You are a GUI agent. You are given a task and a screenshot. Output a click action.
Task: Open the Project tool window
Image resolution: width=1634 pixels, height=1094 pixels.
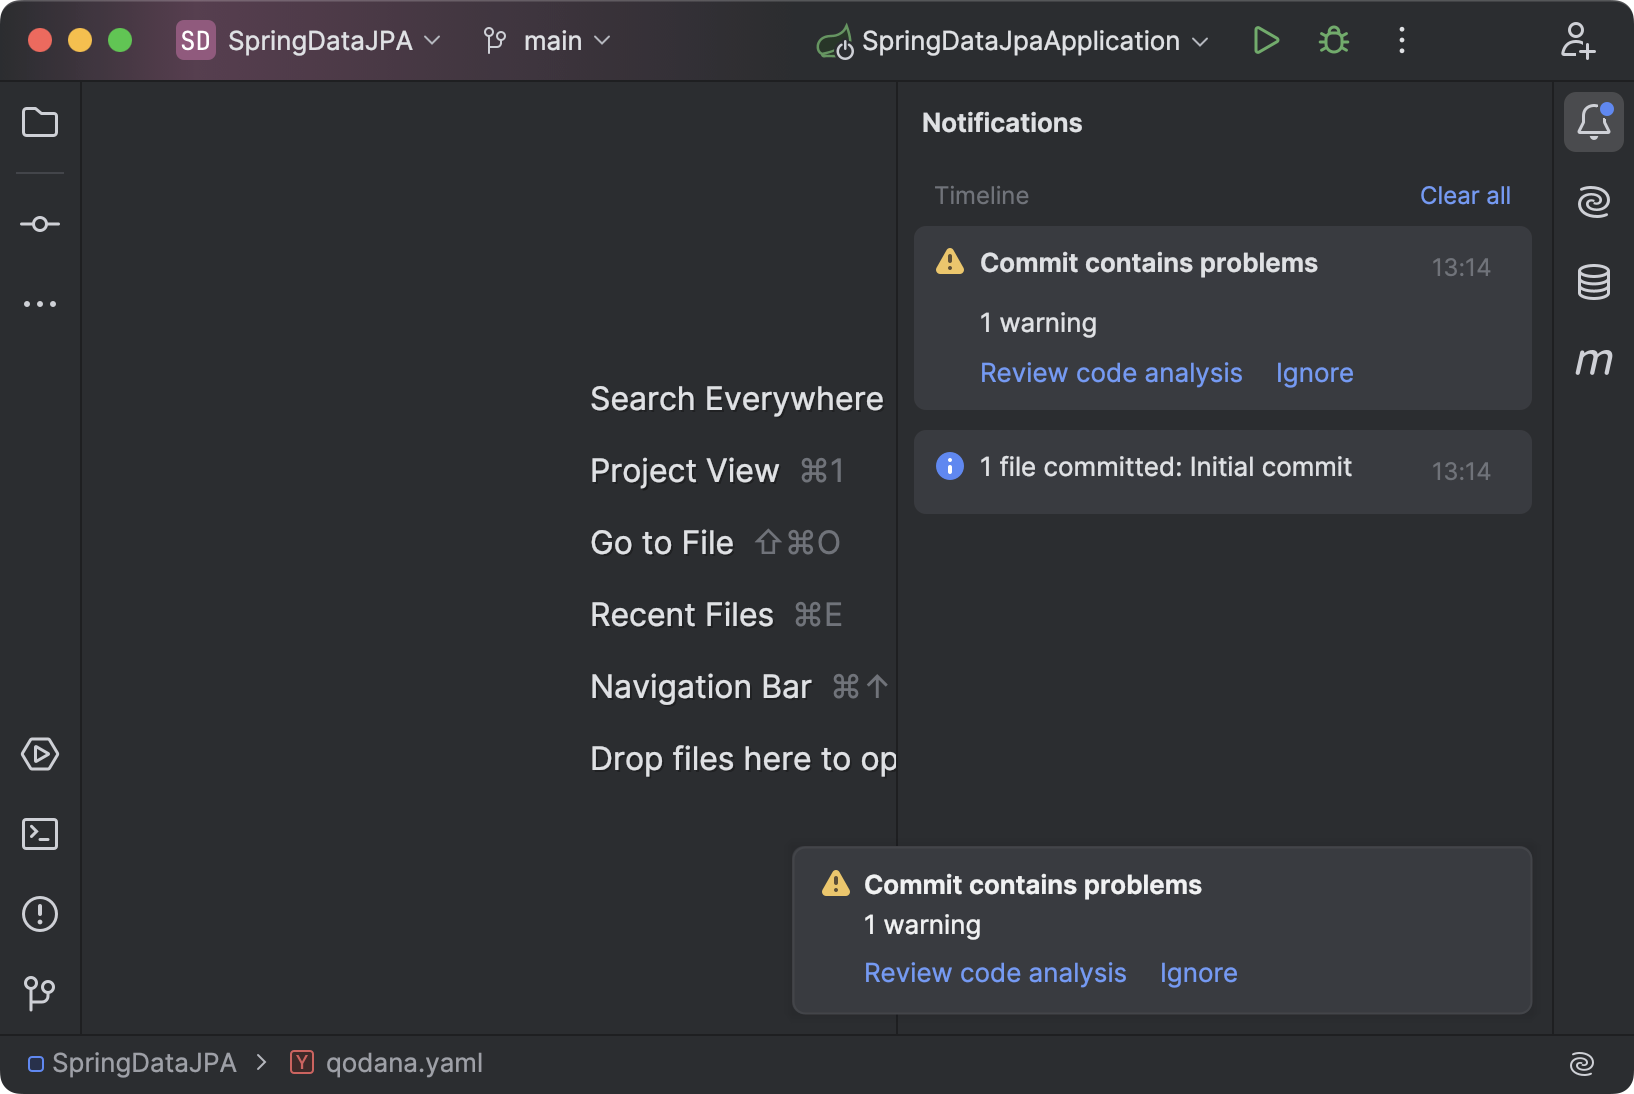point(39,123)
